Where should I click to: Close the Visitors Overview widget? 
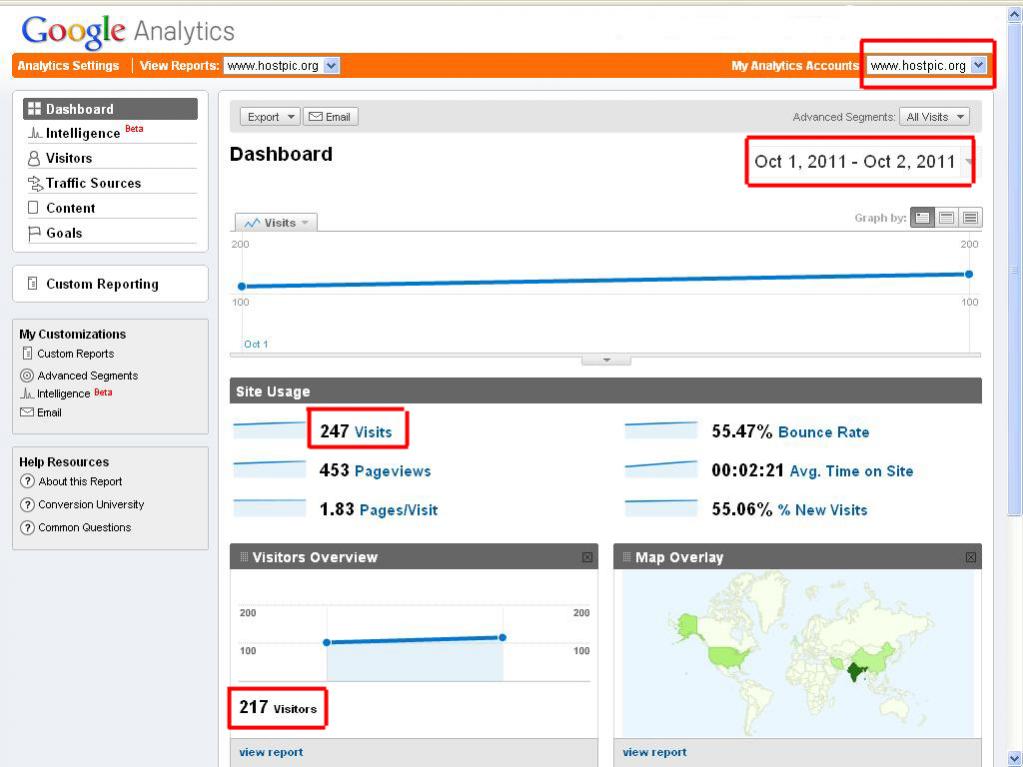[x=587, y=557]
